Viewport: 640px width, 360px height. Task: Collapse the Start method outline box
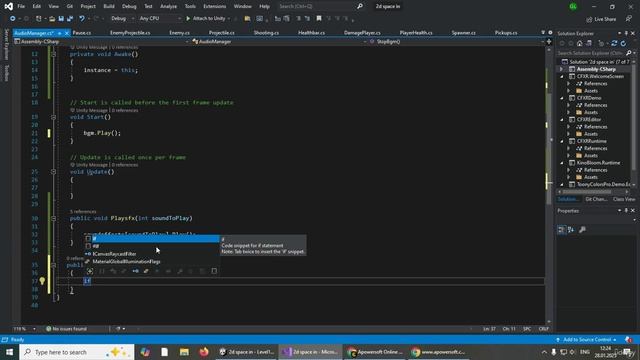[53, 117]
